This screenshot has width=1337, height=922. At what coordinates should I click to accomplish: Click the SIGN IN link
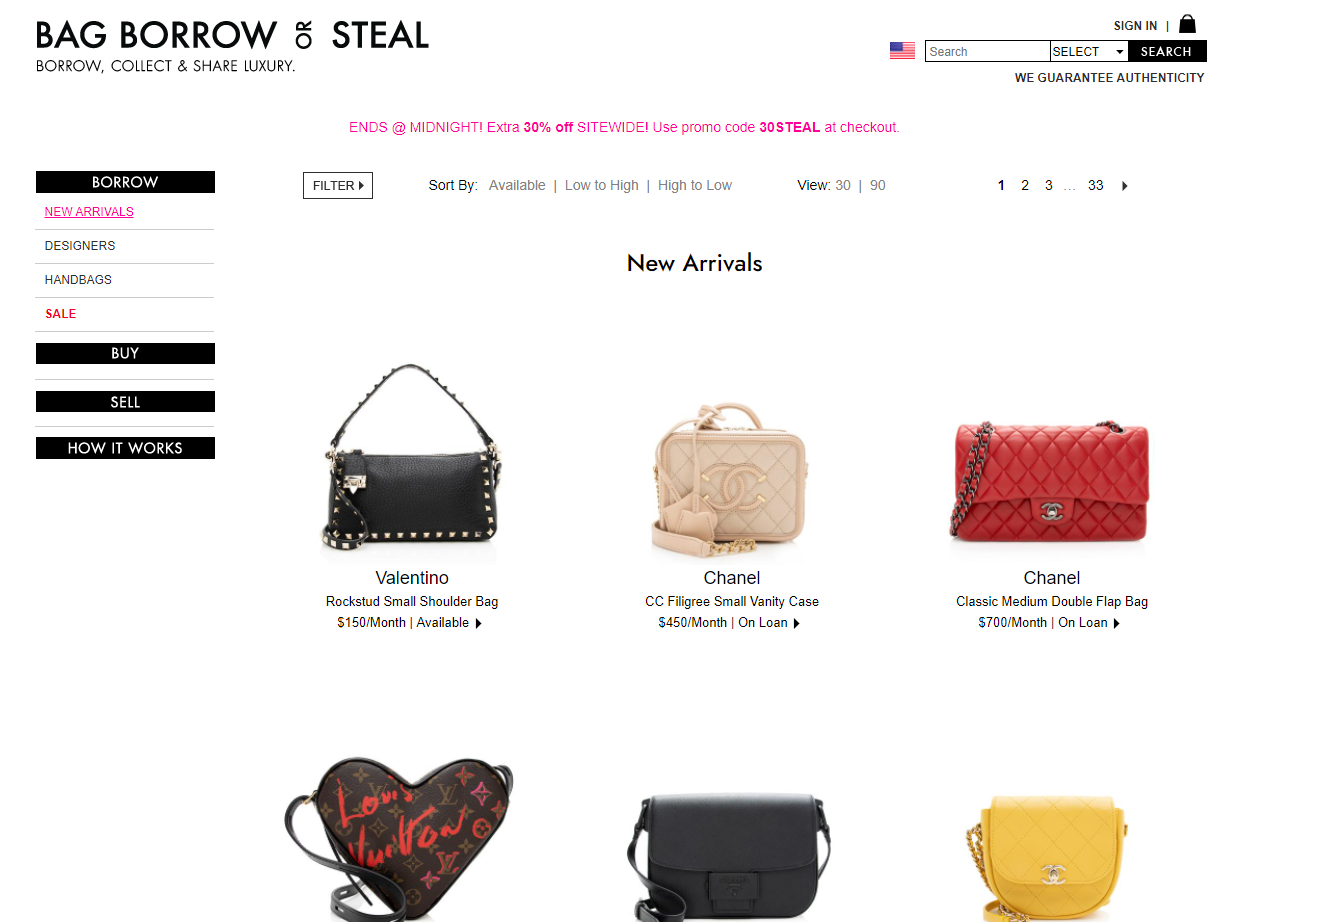[x=1136, y=26]
